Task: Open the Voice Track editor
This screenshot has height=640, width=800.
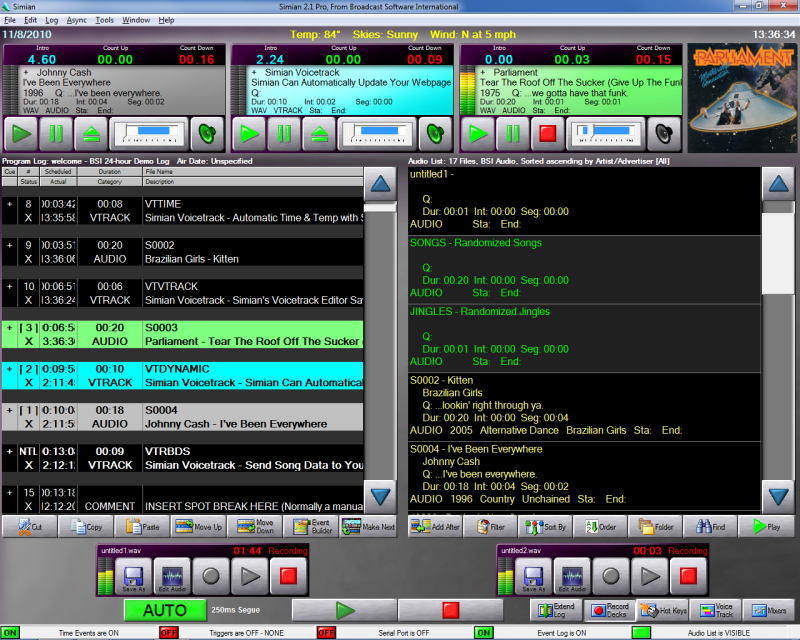Action: pos(714,610)
